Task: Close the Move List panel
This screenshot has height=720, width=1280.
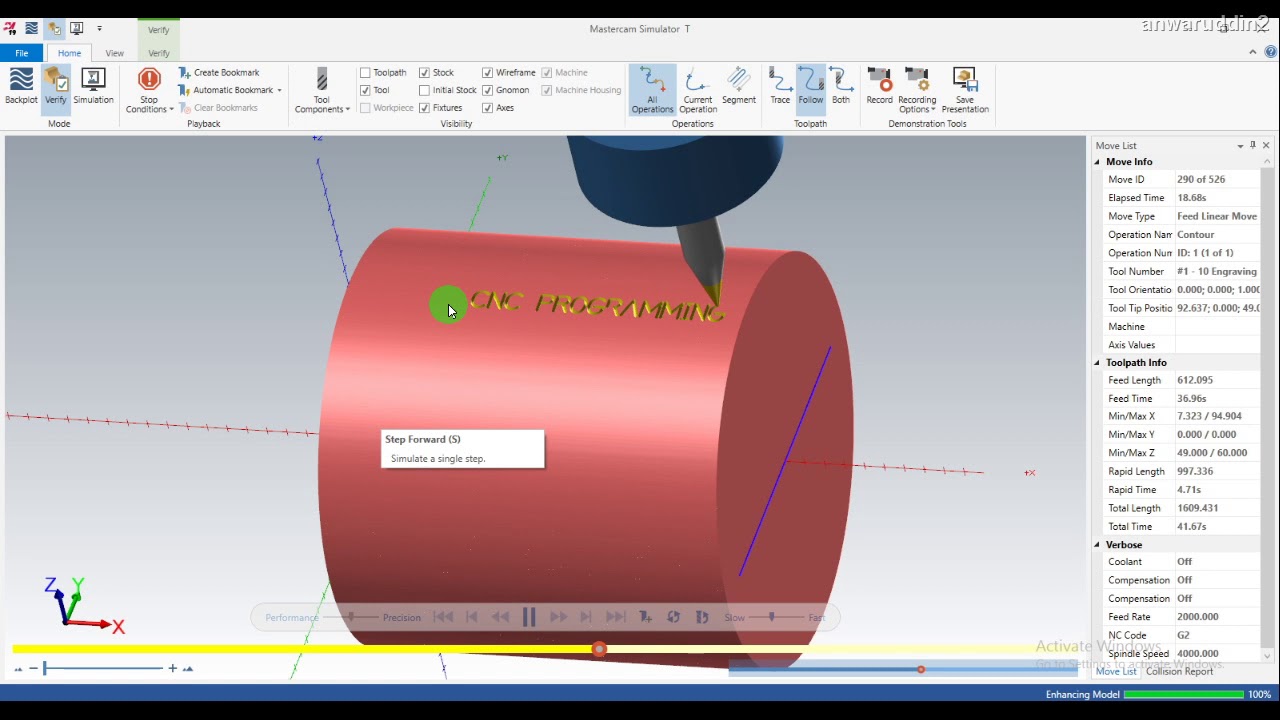Action: point(1266,145)
